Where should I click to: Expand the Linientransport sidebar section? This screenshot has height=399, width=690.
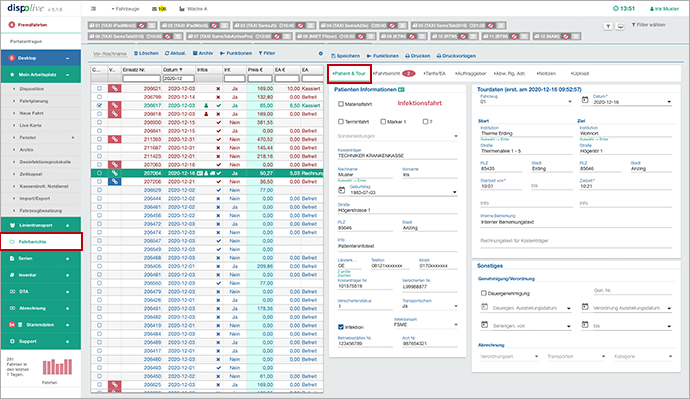click(x=40, y=225)
